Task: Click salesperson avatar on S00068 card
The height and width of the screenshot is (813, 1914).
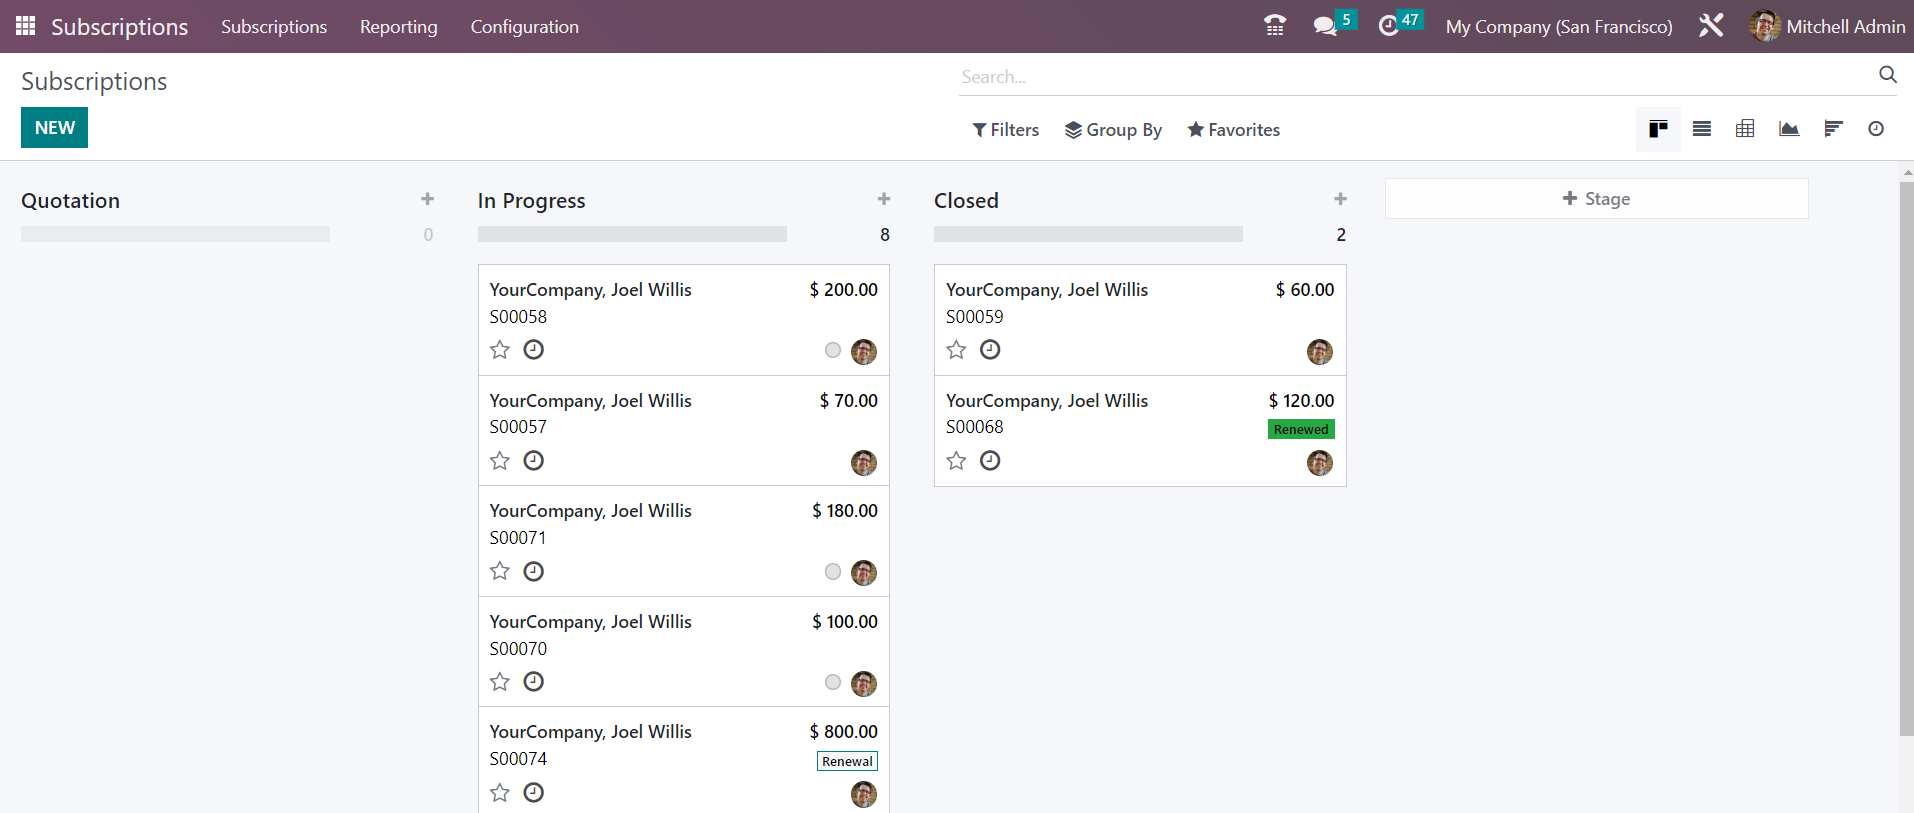Action: point(1320,463)
